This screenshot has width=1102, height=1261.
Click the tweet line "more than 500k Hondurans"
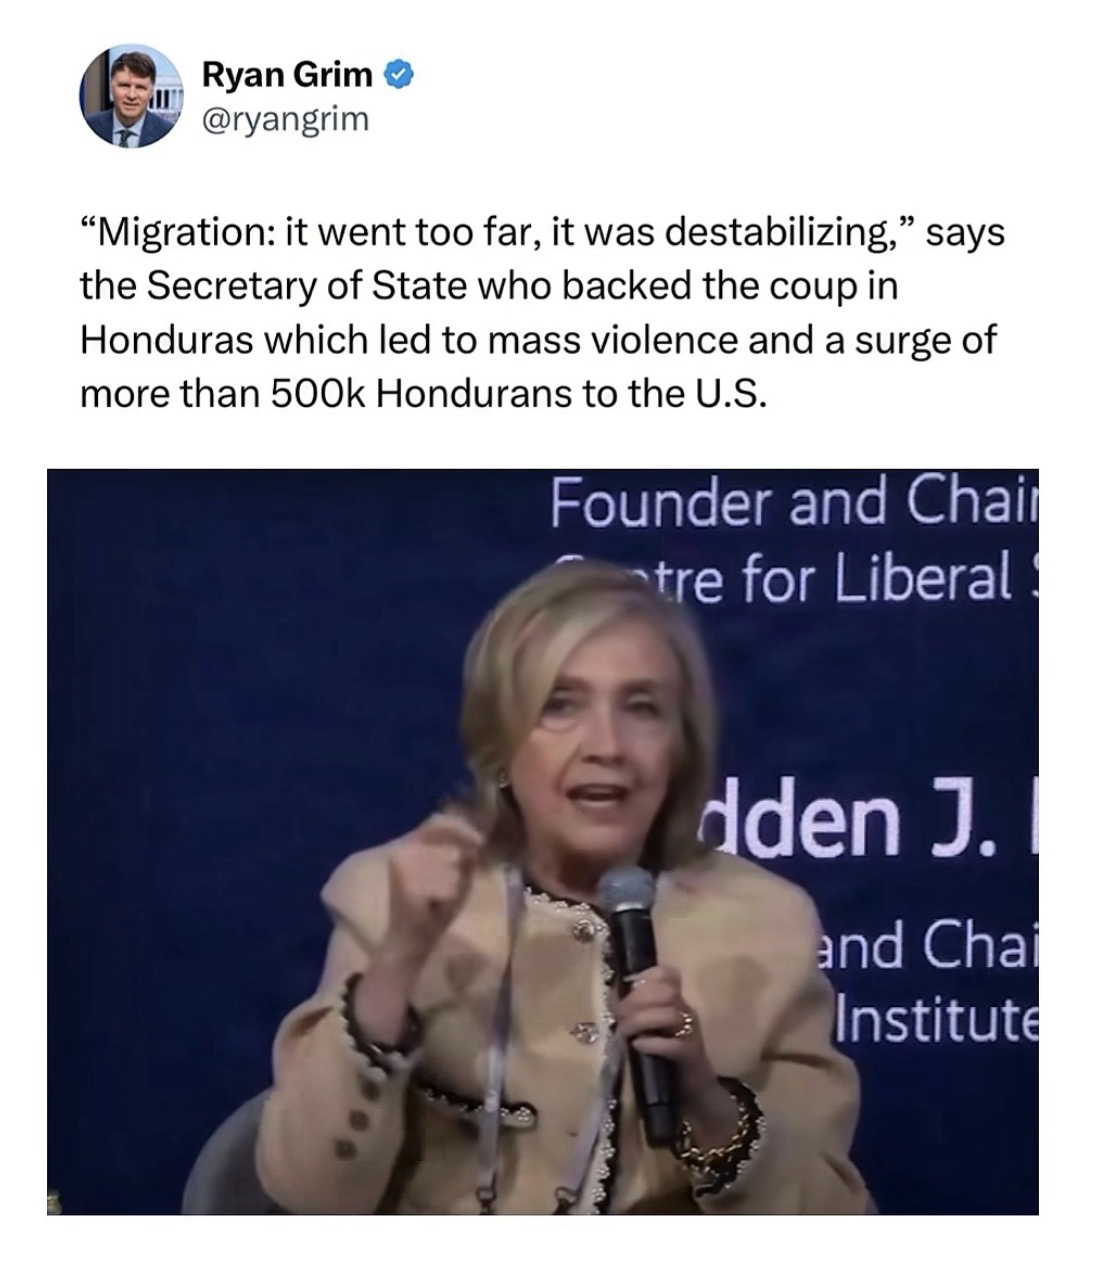tap(424, 393)
